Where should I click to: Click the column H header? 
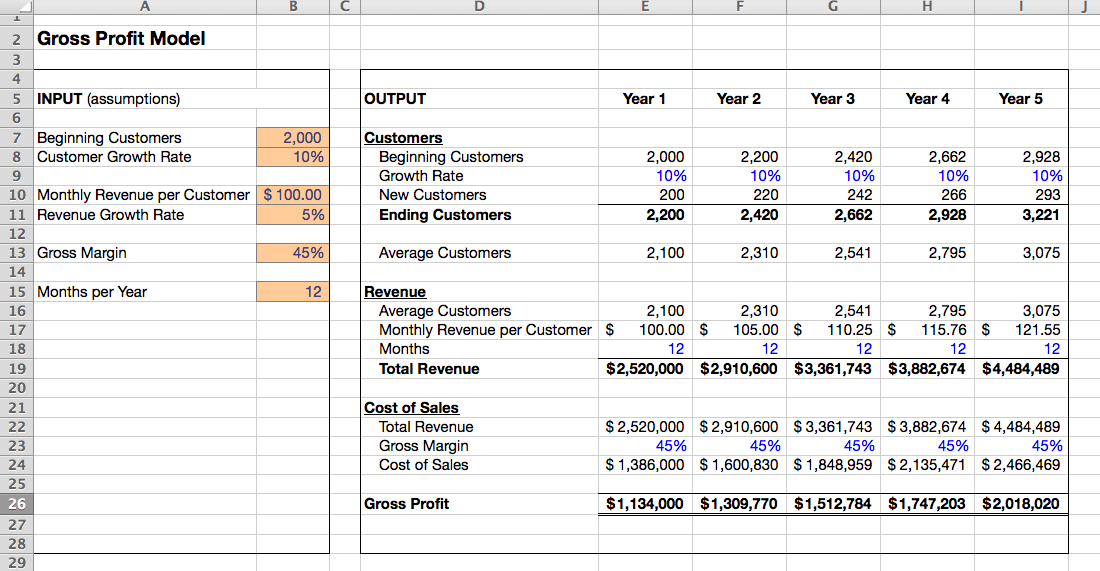tap(927, 8)
